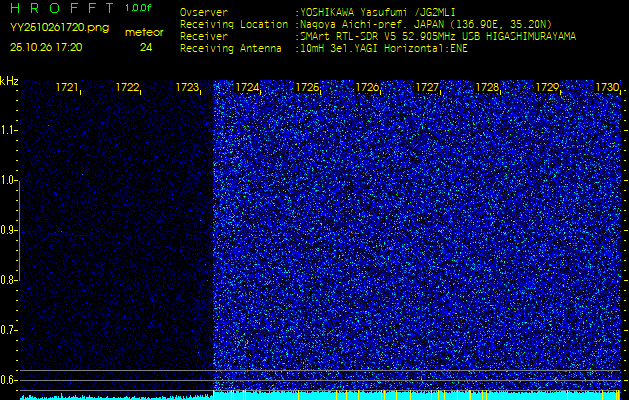Click the date stamp 26.10.26 17:20
Image resolution: width=629 pixels, height=400 pixels.
[x=46, y=47]
